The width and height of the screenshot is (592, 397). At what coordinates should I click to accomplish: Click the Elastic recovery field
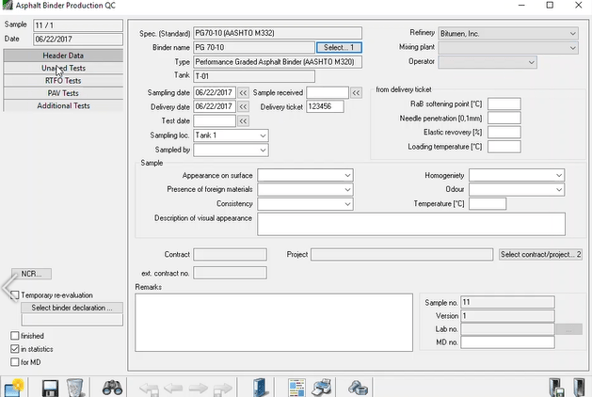[504, 132]
